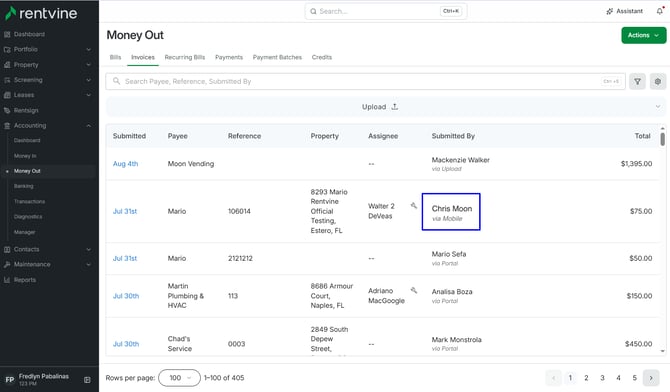
Task: Open Transactions submenu item
Action: point(29,201)
